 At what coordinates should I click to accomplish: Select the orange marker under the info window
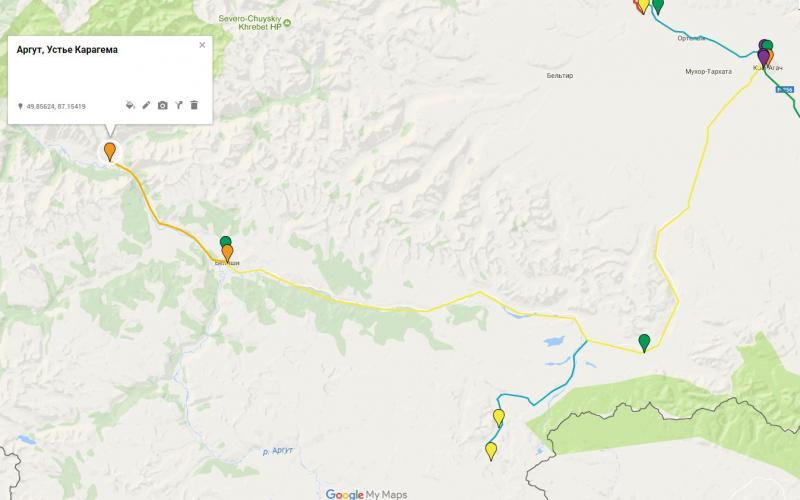(x=110, y=152)
